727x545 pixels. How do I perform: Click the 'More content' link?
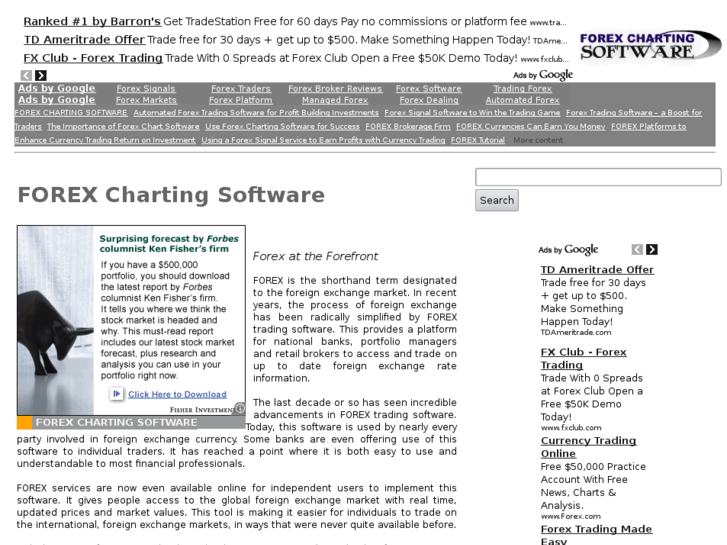(x=538, y=140)
